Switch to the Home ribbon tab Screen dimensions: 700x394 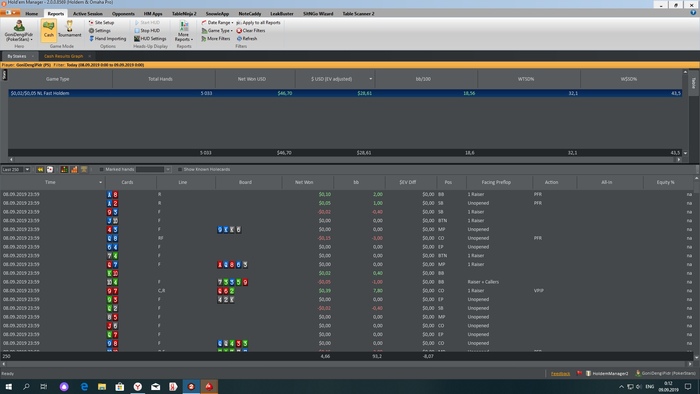tap(32, 13)
